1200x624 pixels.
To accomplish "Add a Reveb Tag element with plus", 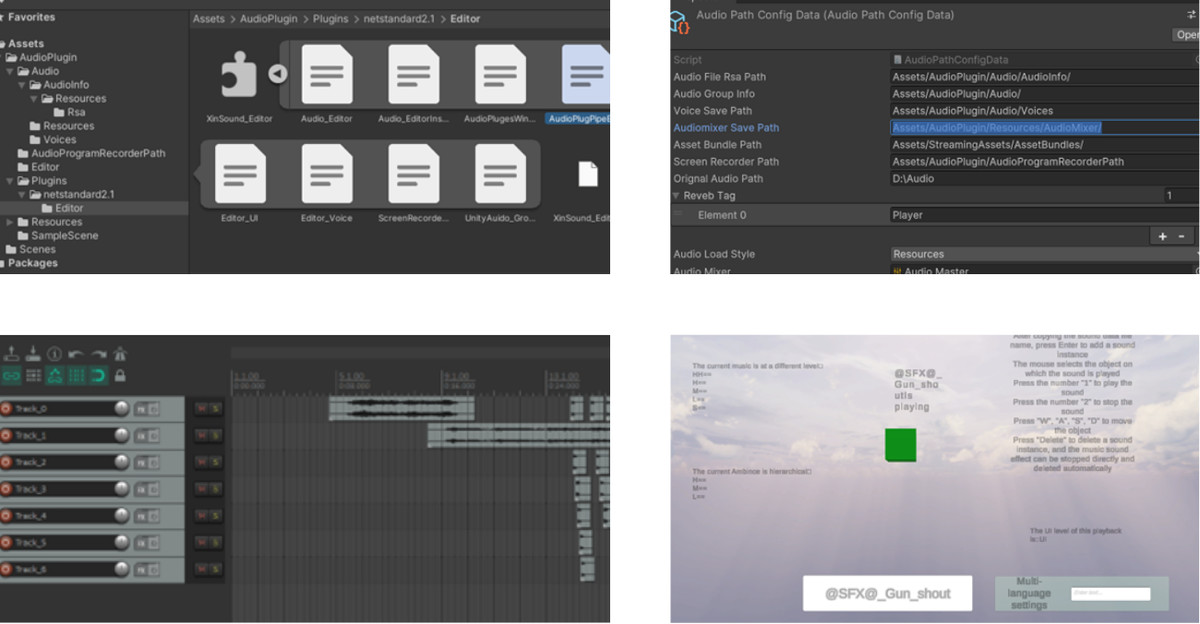I will [x=1162, y=236].
